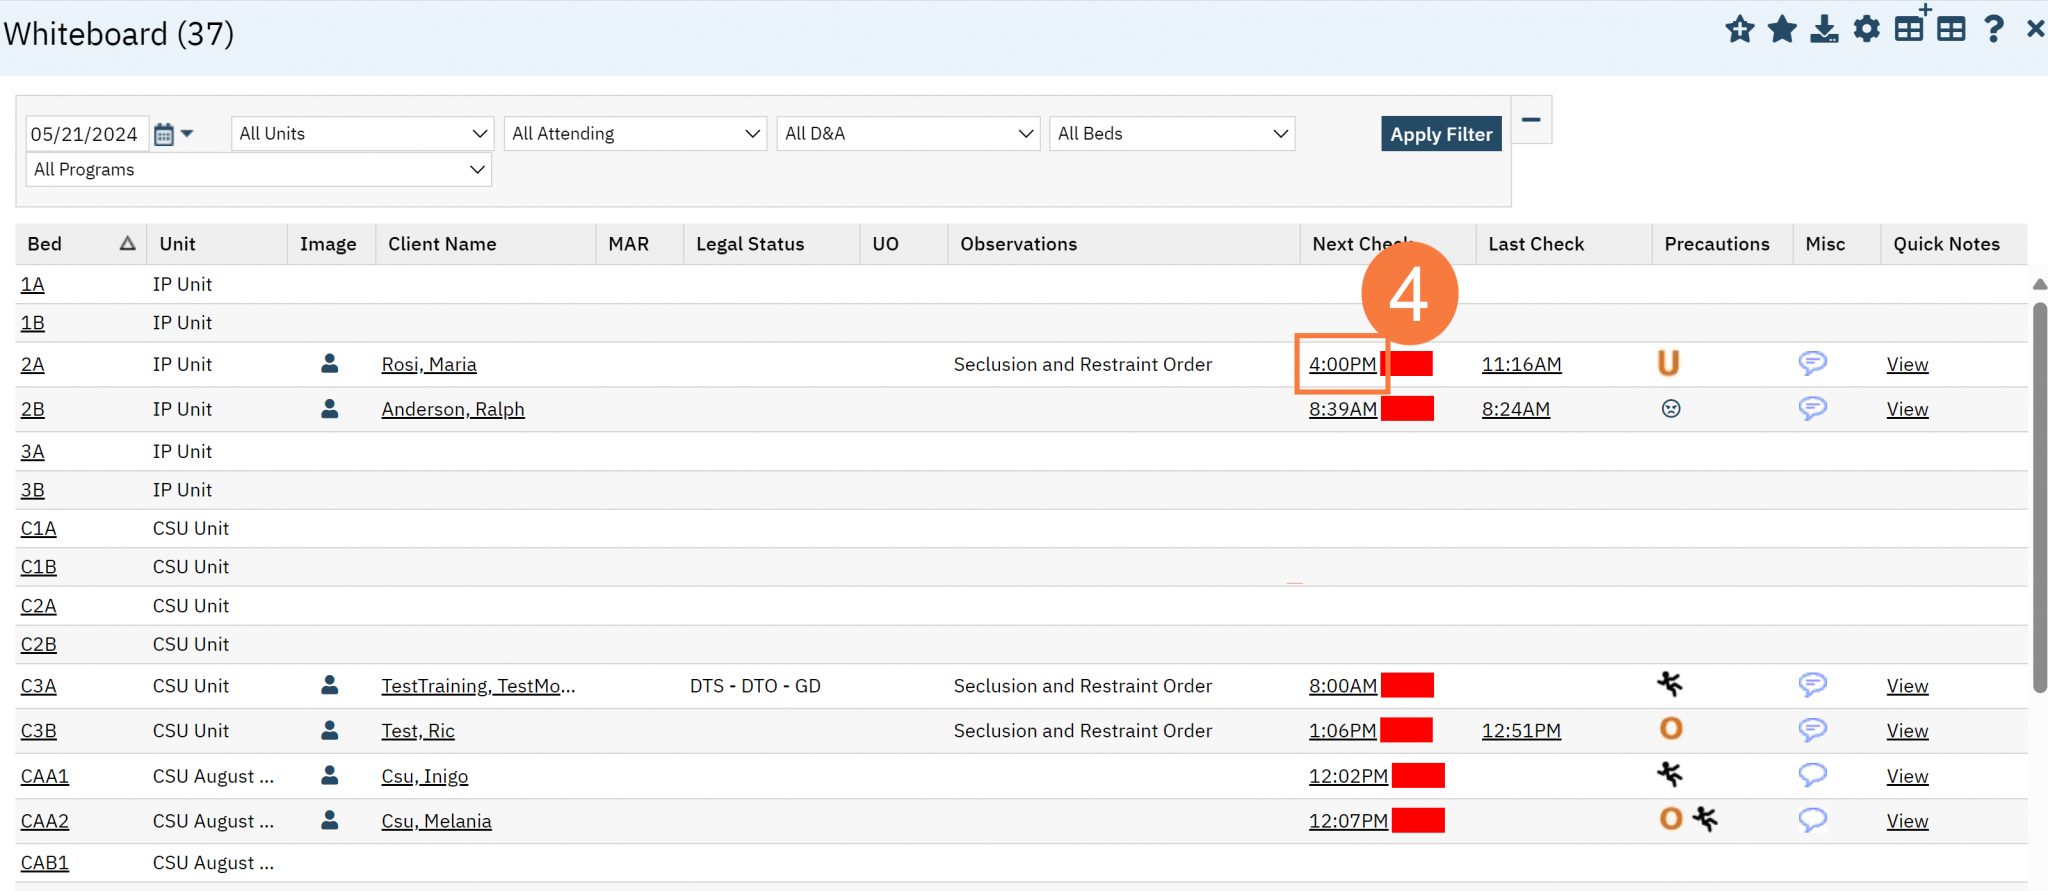Click the export download icon
The image size is (2048, 891).
(1824, 30)
